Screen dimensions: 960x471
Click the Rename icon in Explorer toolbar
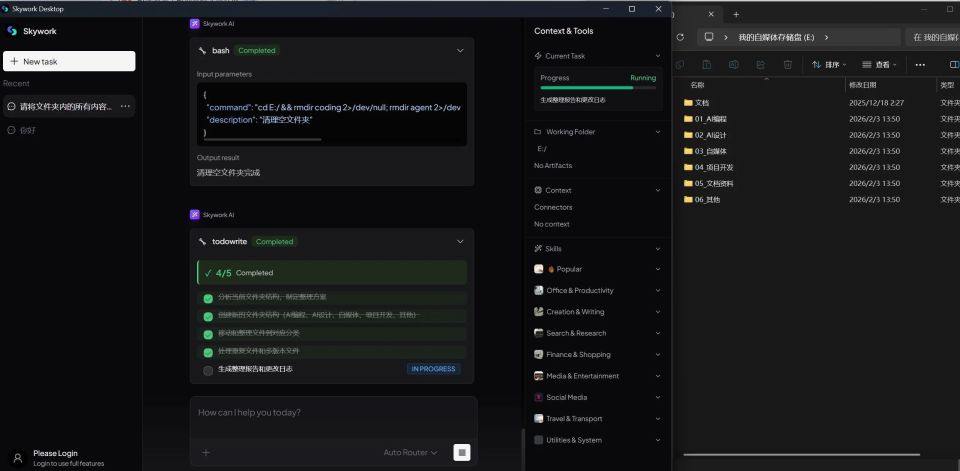click(x=733, y=64)
